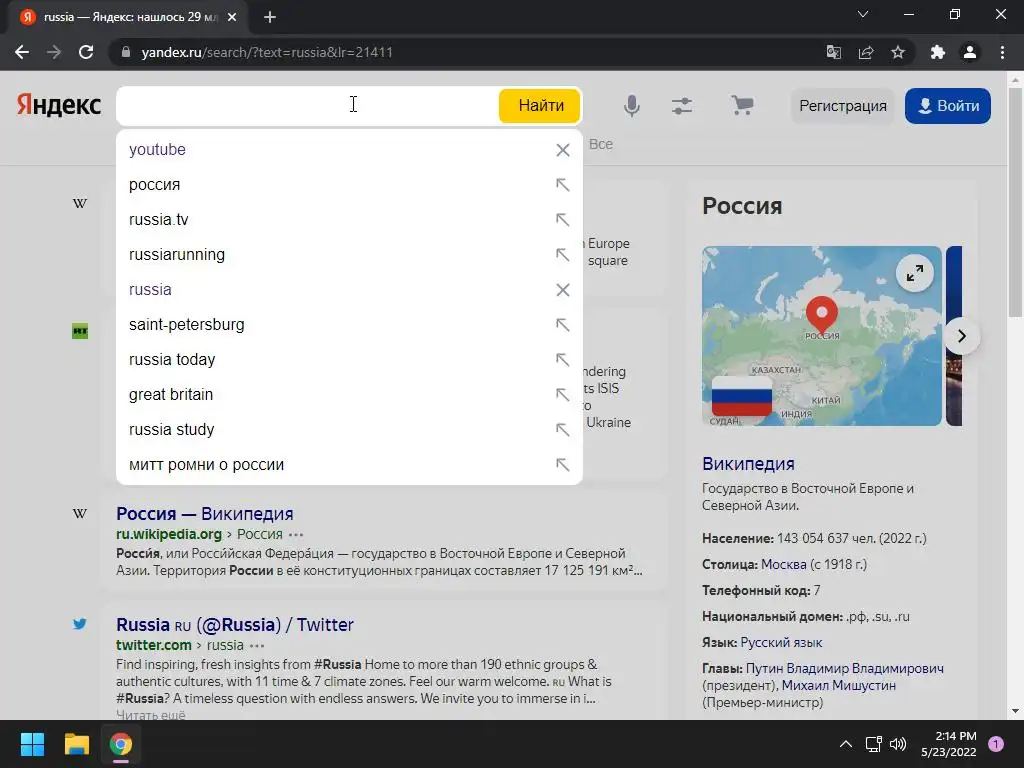Share this page icon in address bar
The height and width of the screenshot is (768, 1024).
click(866, 52)
